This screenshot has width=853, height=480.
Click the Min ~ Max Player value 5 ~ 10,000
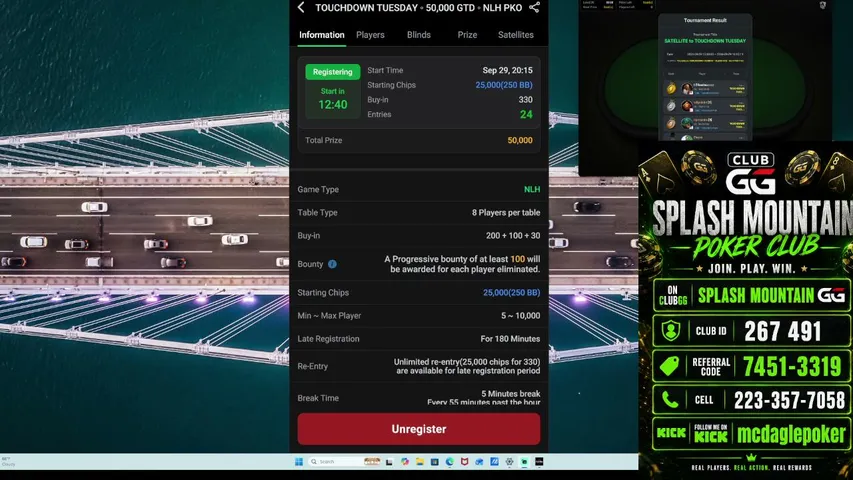point(521,316)
